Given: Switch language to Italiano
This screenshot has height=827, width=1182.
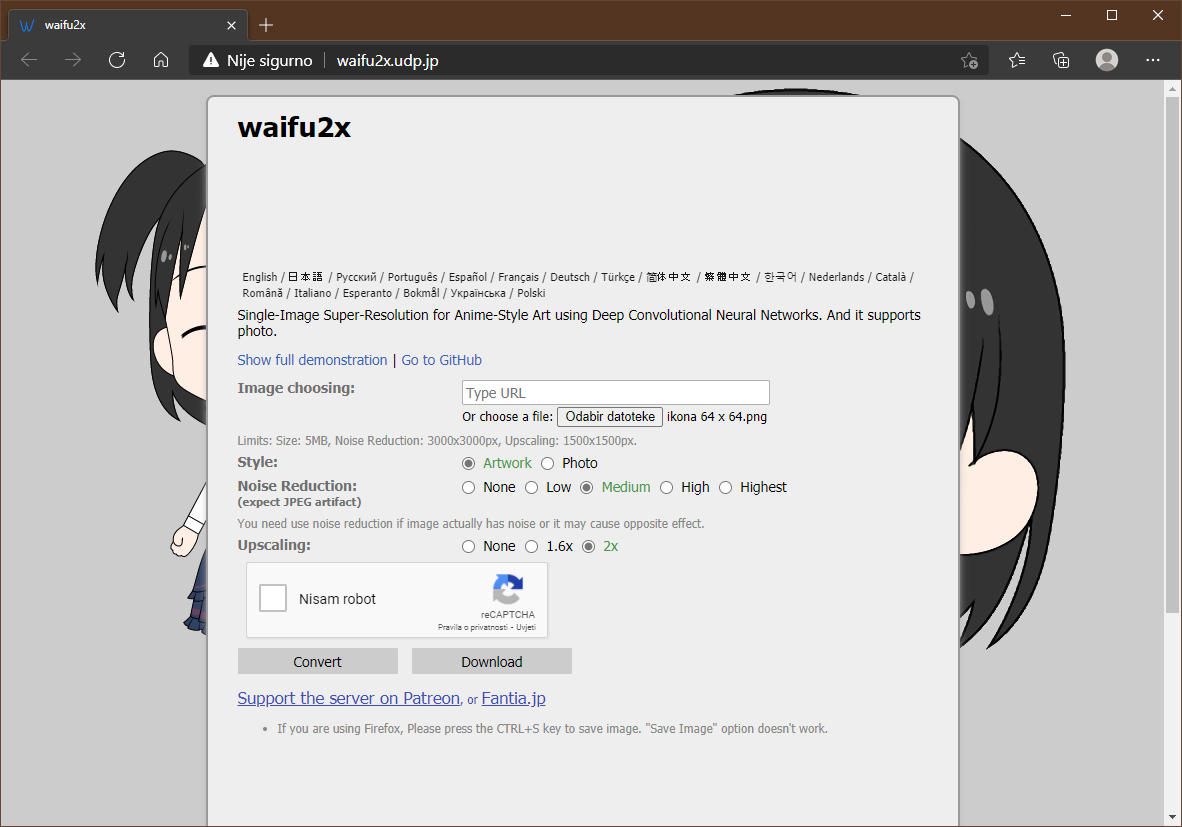Looking at the screenshot, I should [312, 293].
